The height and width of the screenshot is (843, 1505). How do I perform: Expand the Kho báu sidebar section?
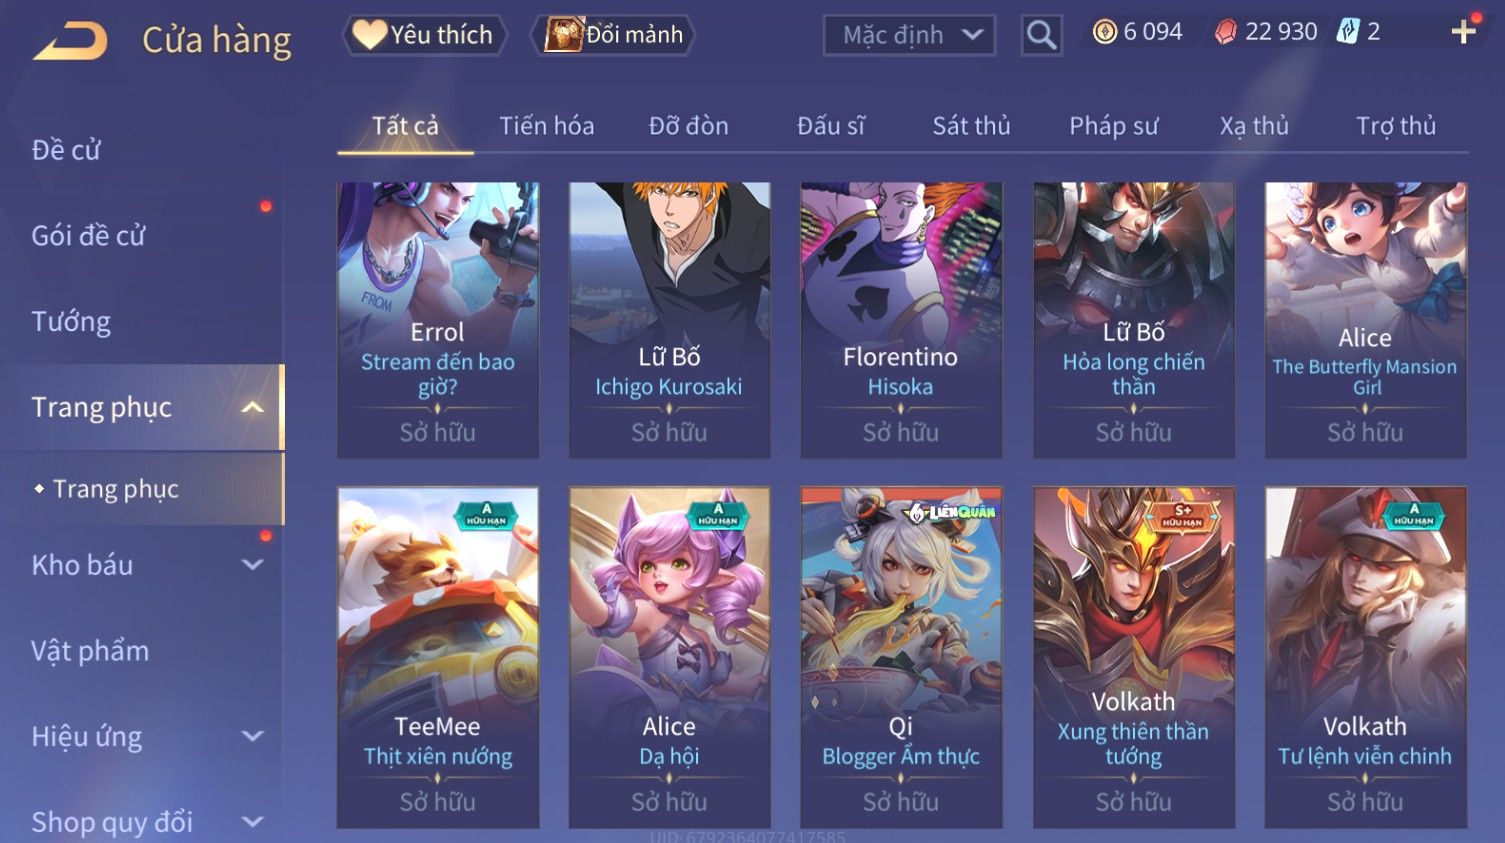[x=253, y=565]
